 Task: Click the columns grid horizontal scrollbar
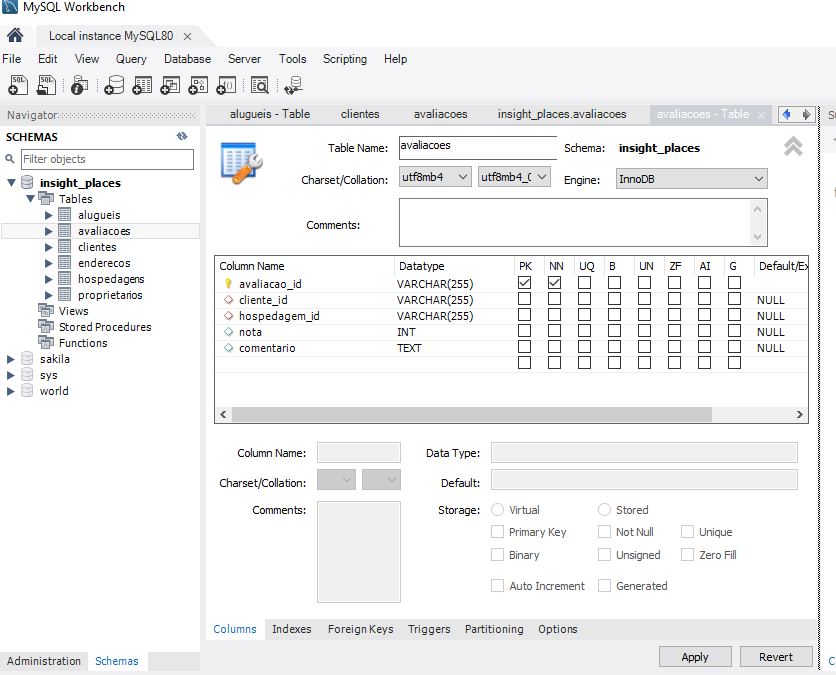pyautogui.click(x=472, y=414)
